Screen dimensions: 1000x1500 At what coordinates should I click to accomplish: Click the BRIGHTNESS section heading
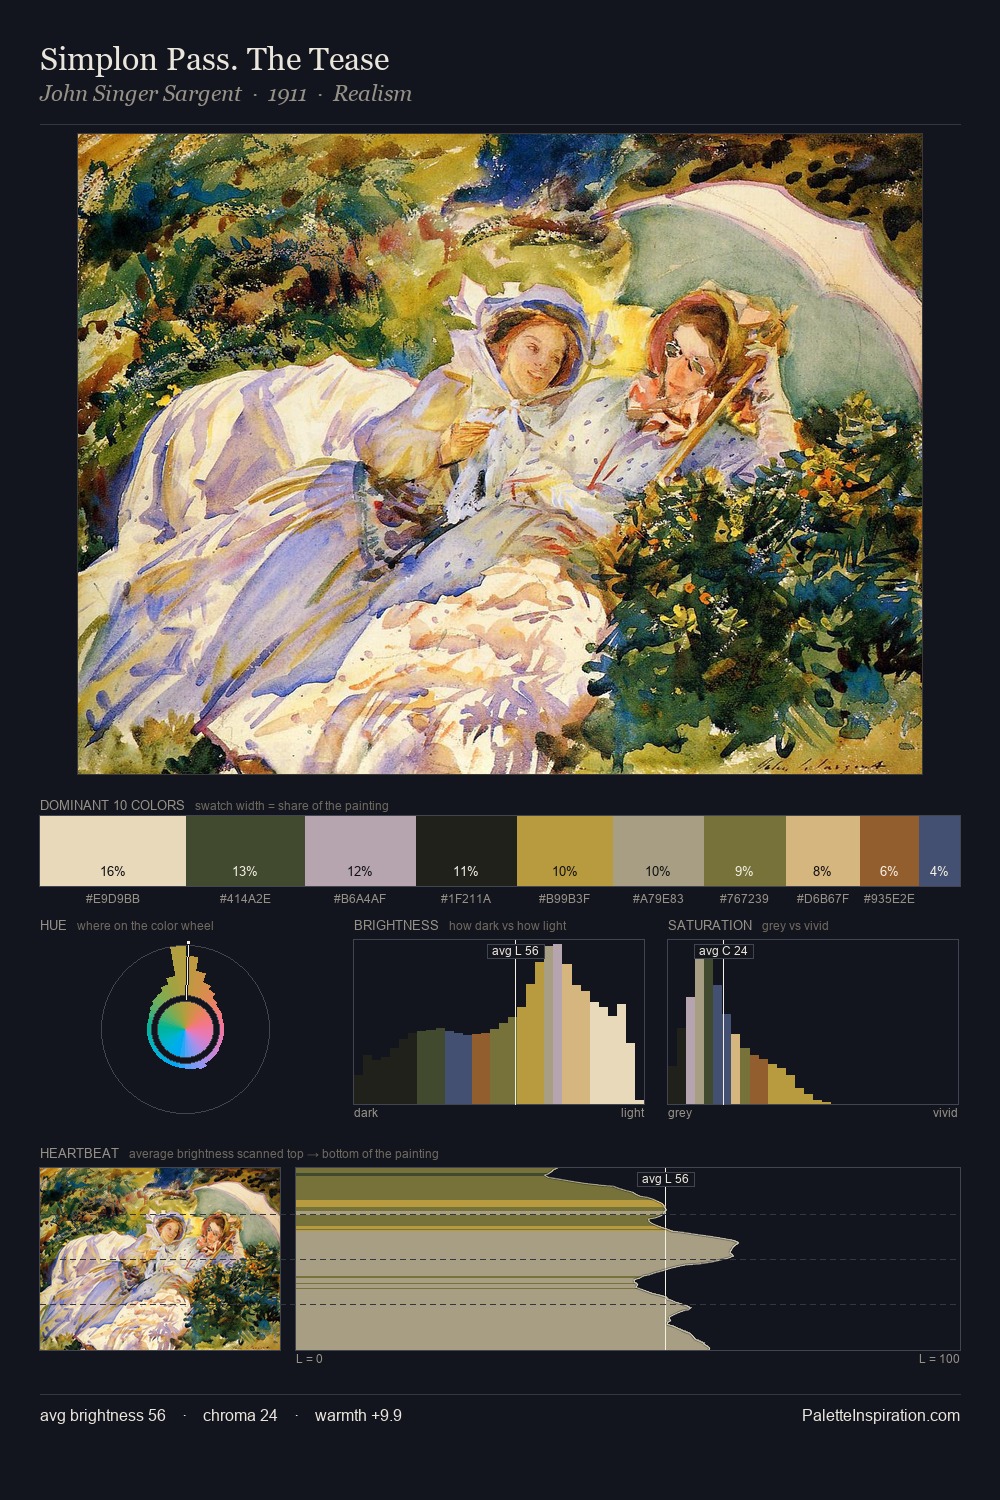pyautogui.click(x=396, y=925)
